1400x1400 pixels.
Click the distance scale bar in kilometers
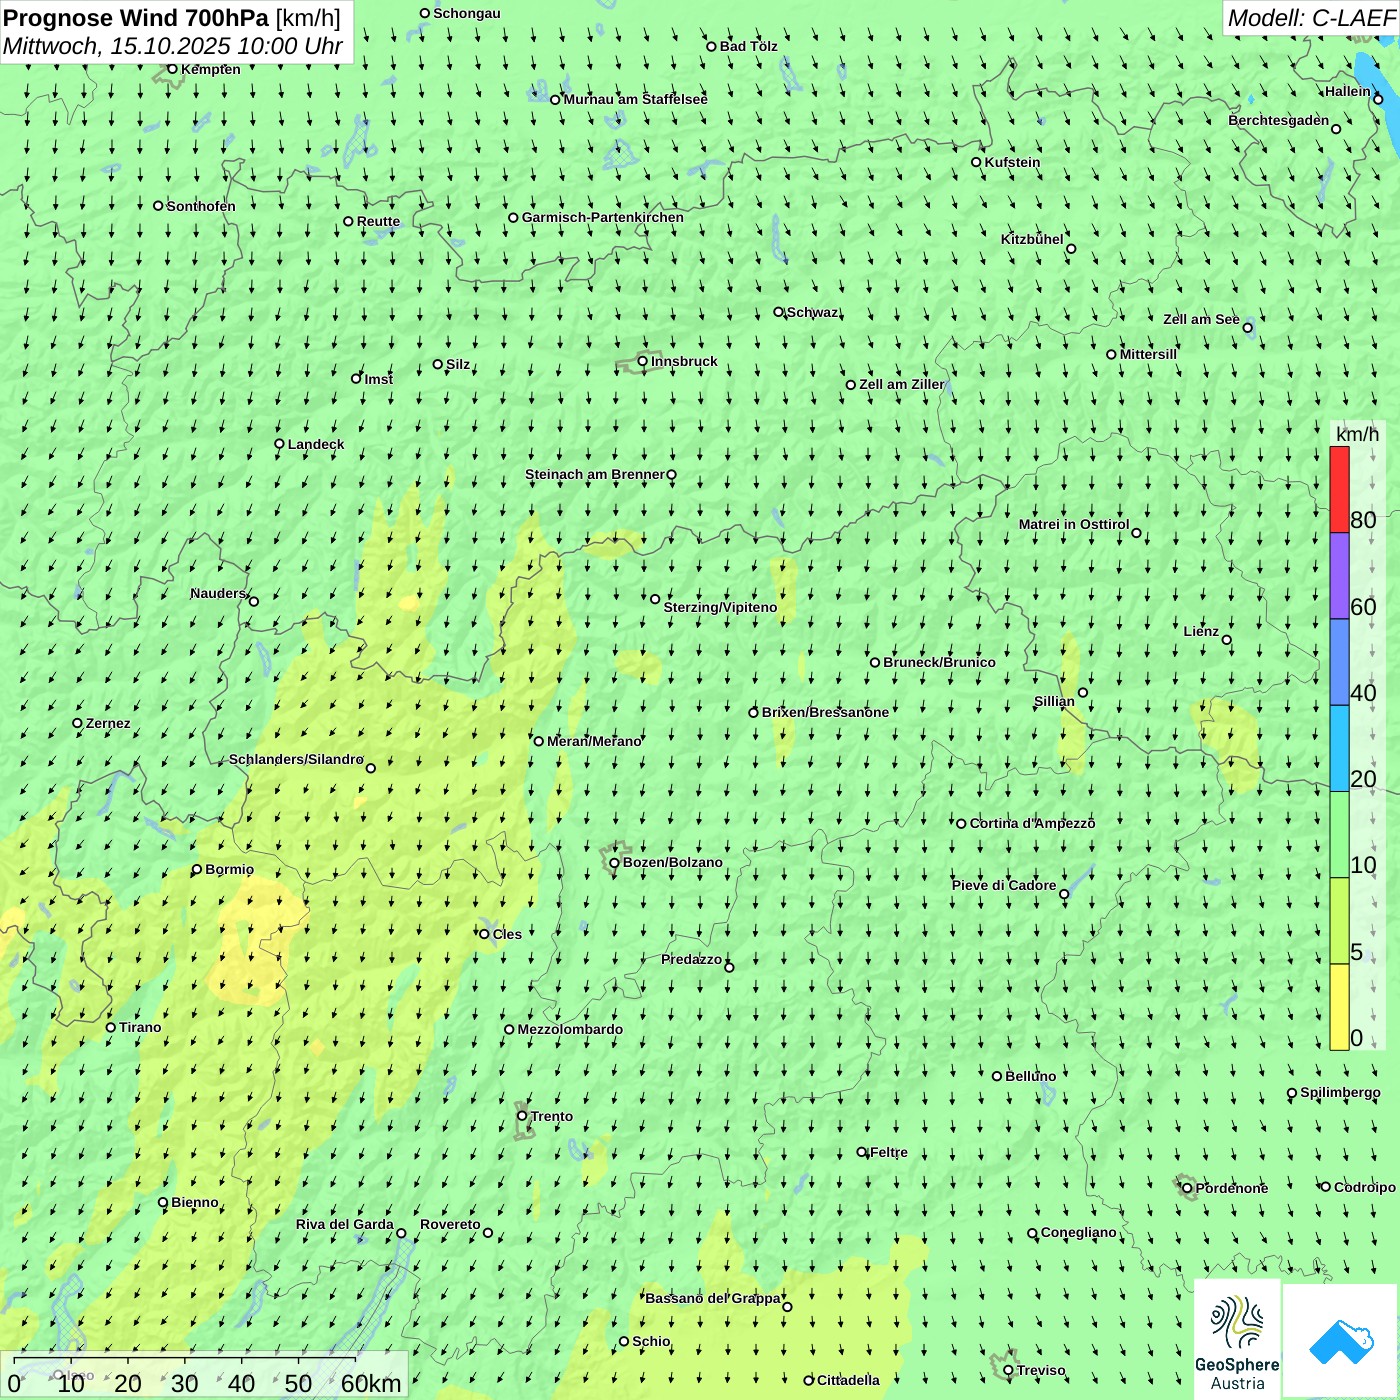click(x=204, y=1376)
